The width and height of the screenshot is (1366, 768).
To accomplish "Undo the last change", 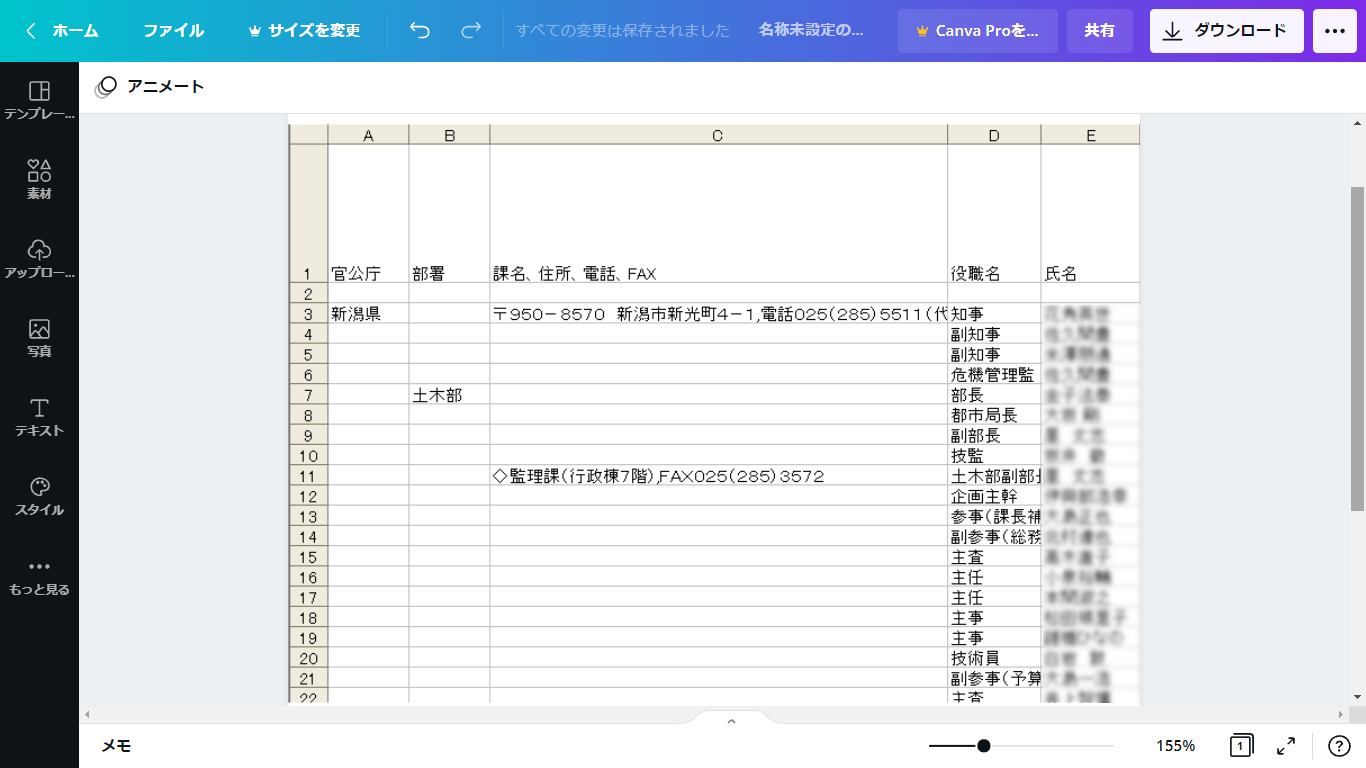I will click(420, 31).
